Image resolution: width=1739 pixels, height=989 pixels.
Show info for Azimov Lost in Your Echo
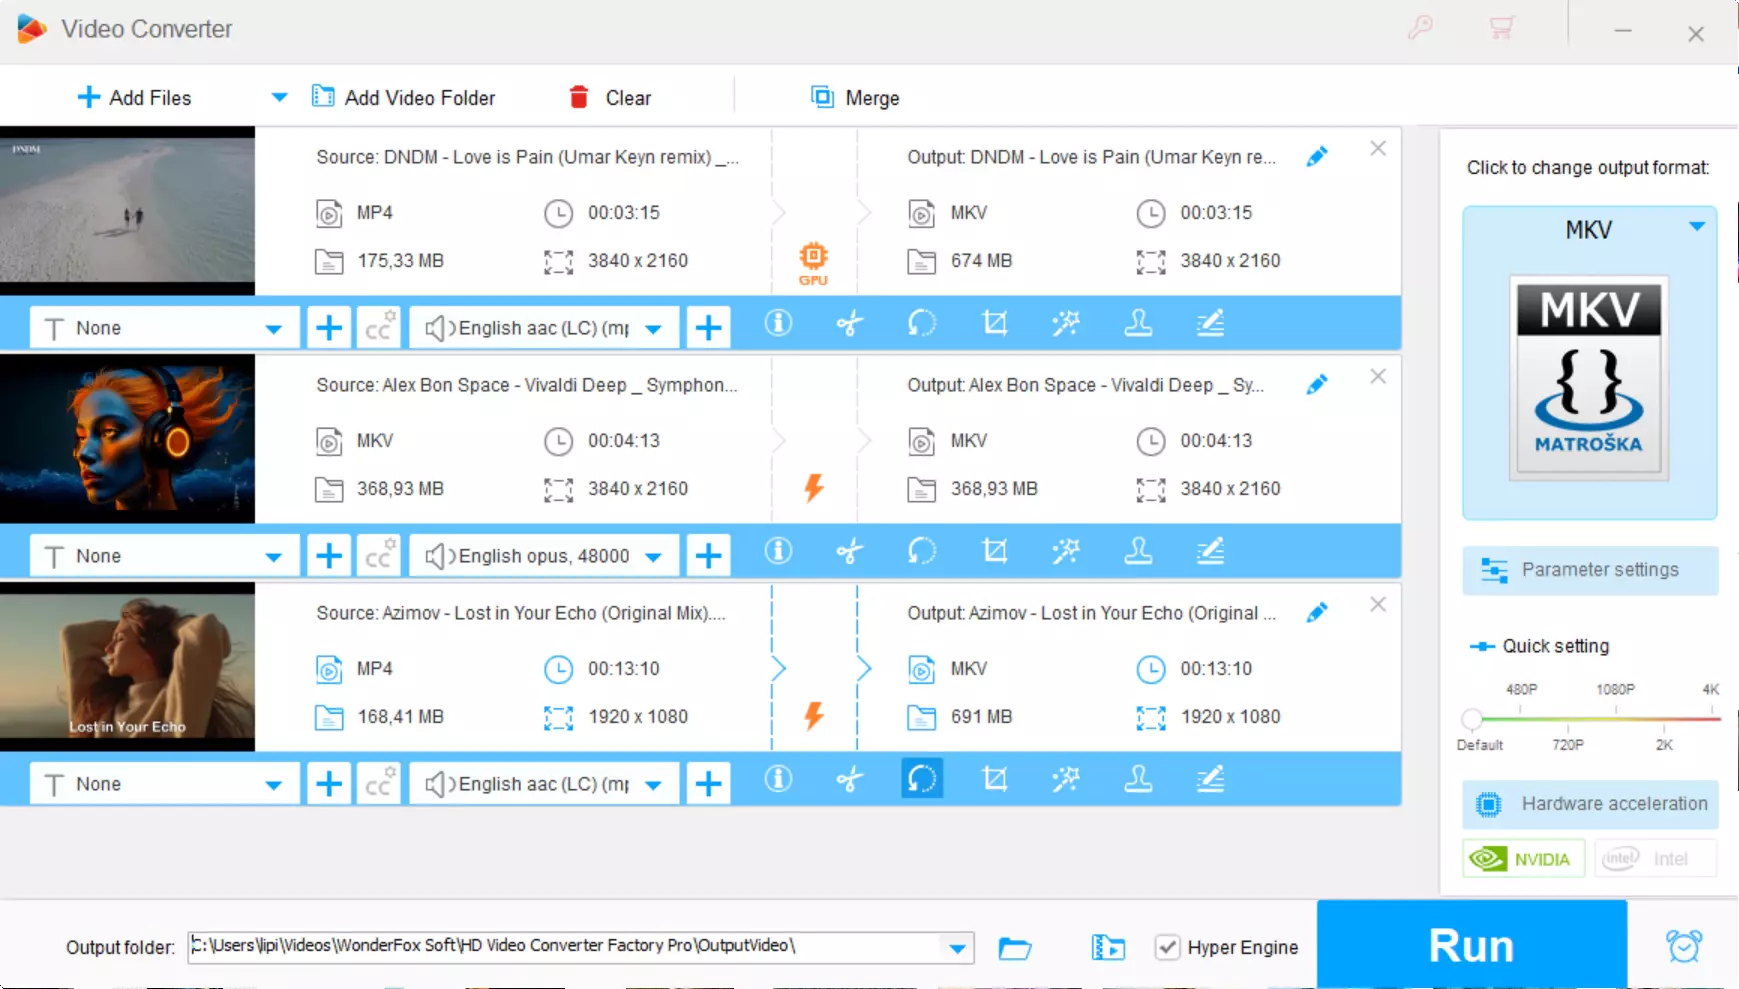[x=778, y=779]
